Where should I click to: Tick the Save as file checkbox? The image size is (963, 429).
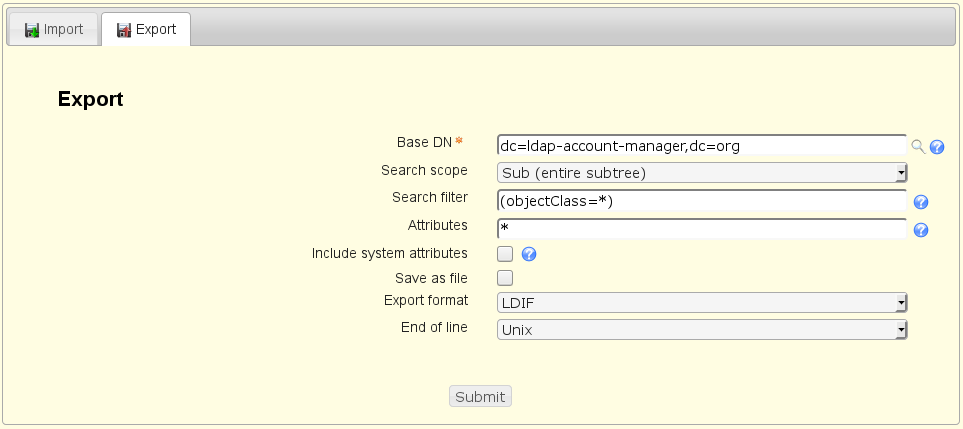(505, 278)
